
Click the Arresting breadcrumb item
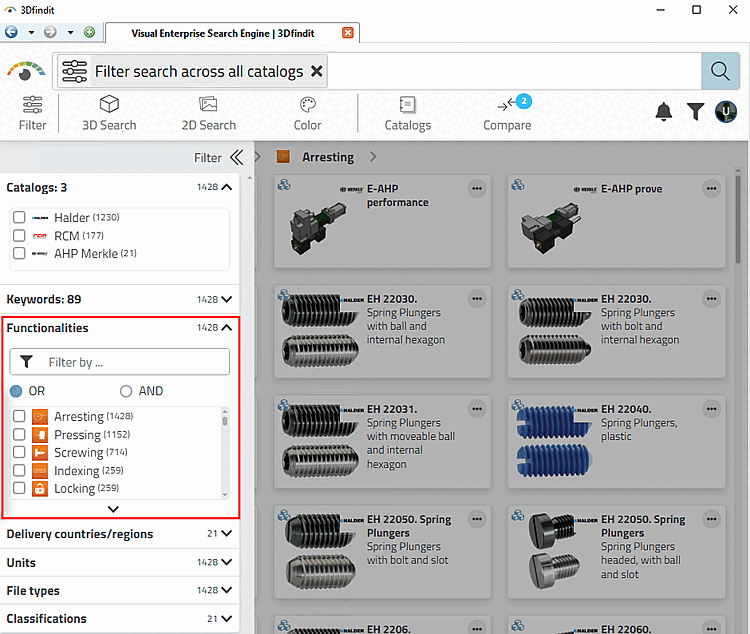pos(327,157)
